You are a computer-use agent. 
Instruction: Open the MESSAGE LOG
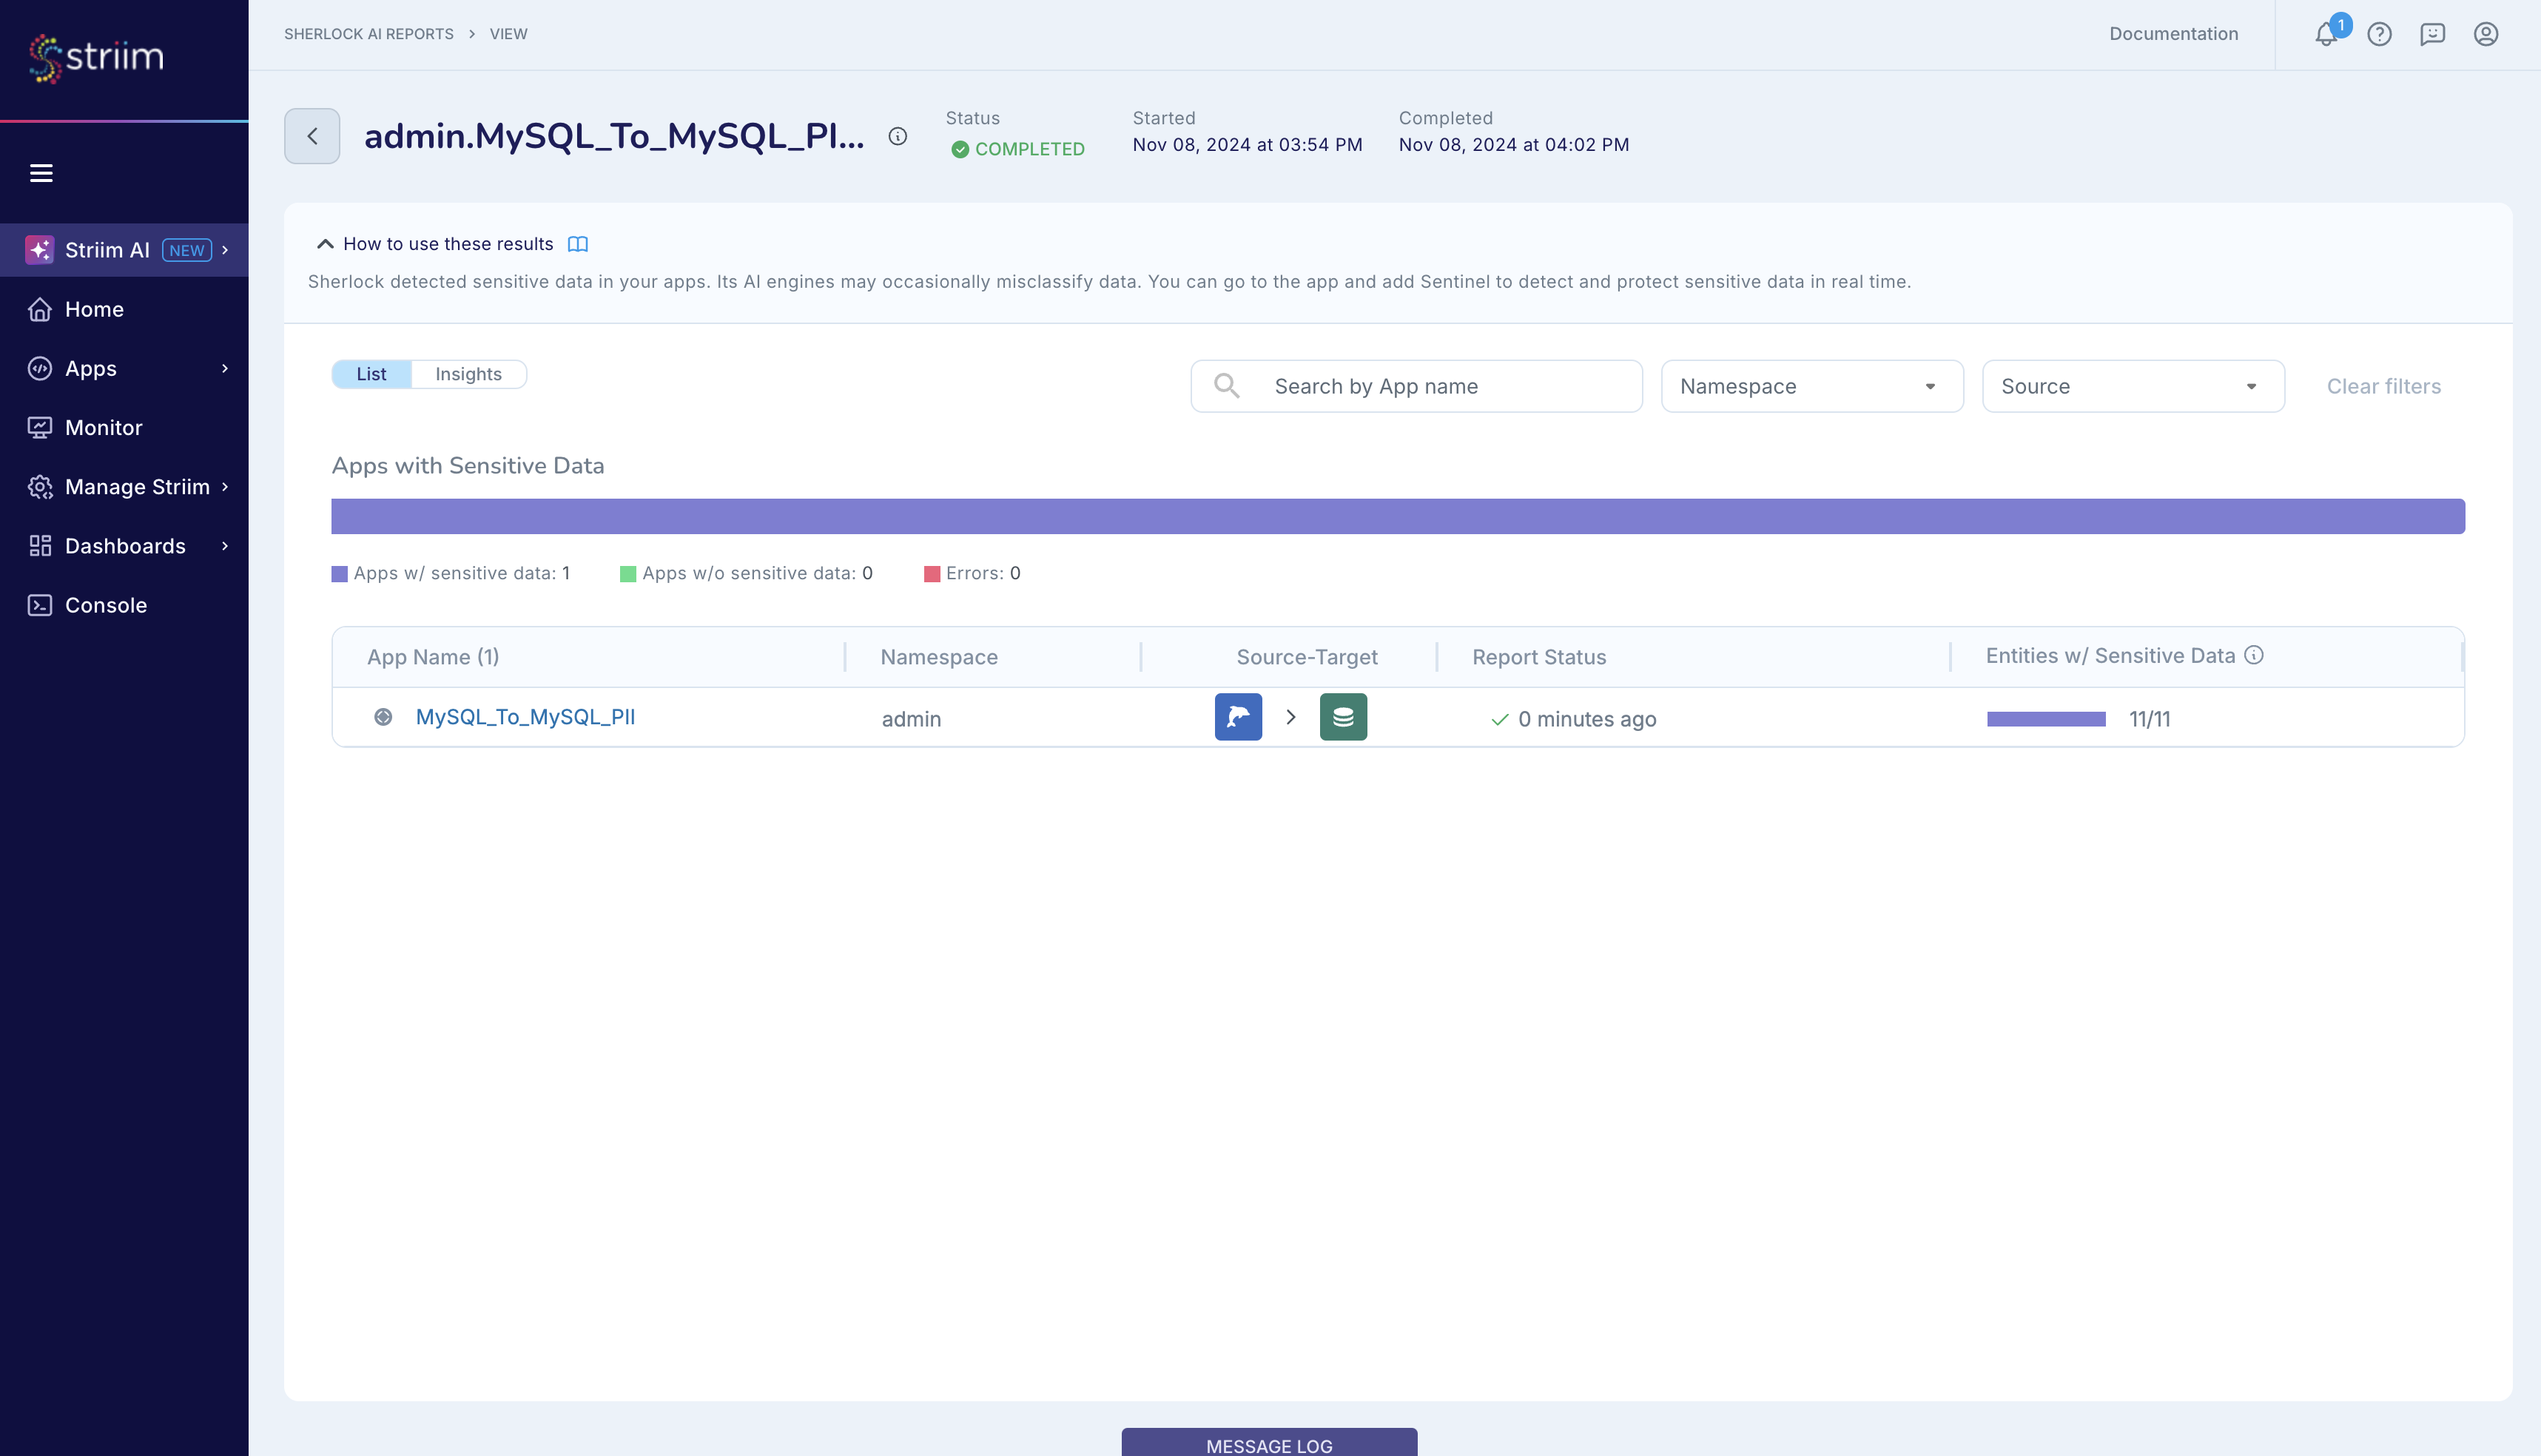click(1268, 1445)
